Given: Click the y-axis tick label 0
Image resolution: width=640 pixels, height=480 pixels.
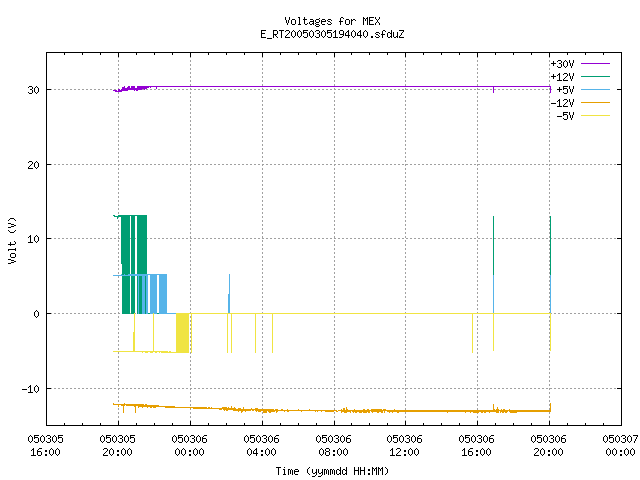Looking at the screenshot, I should pyautogui.click(x=36, y=314).
